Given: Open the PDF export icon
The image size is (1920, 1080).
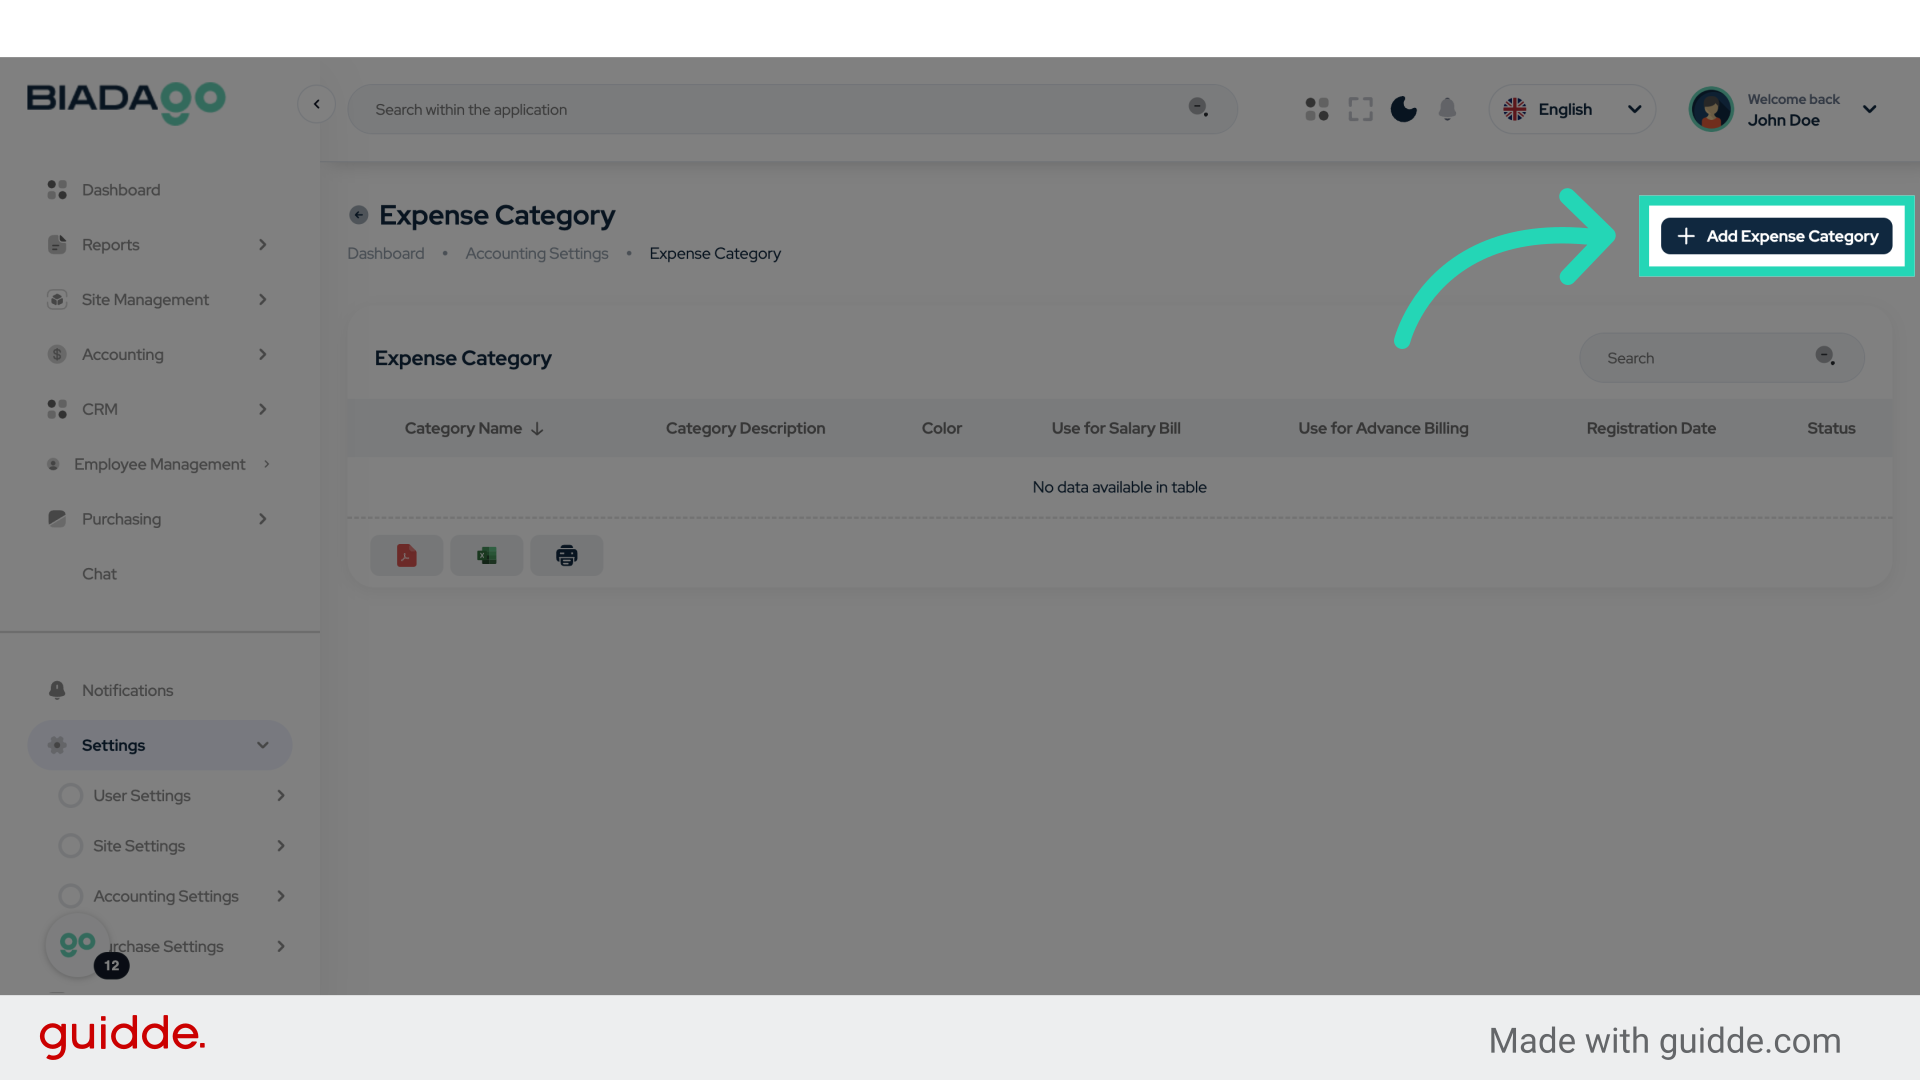Looking at the screenshot, I should pyautogui.click(x=406, y=555).
